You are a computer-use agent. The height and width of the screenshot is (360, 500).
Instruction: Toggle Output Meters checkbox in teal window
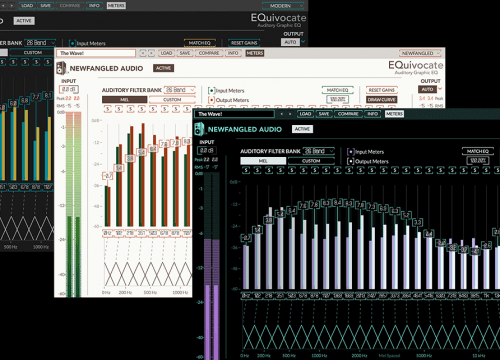(x=350, y=161)
